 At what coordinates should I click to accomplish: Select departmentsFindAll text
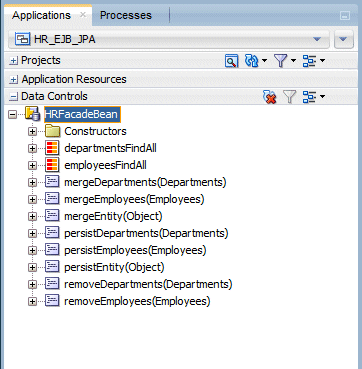pos(110,148)
